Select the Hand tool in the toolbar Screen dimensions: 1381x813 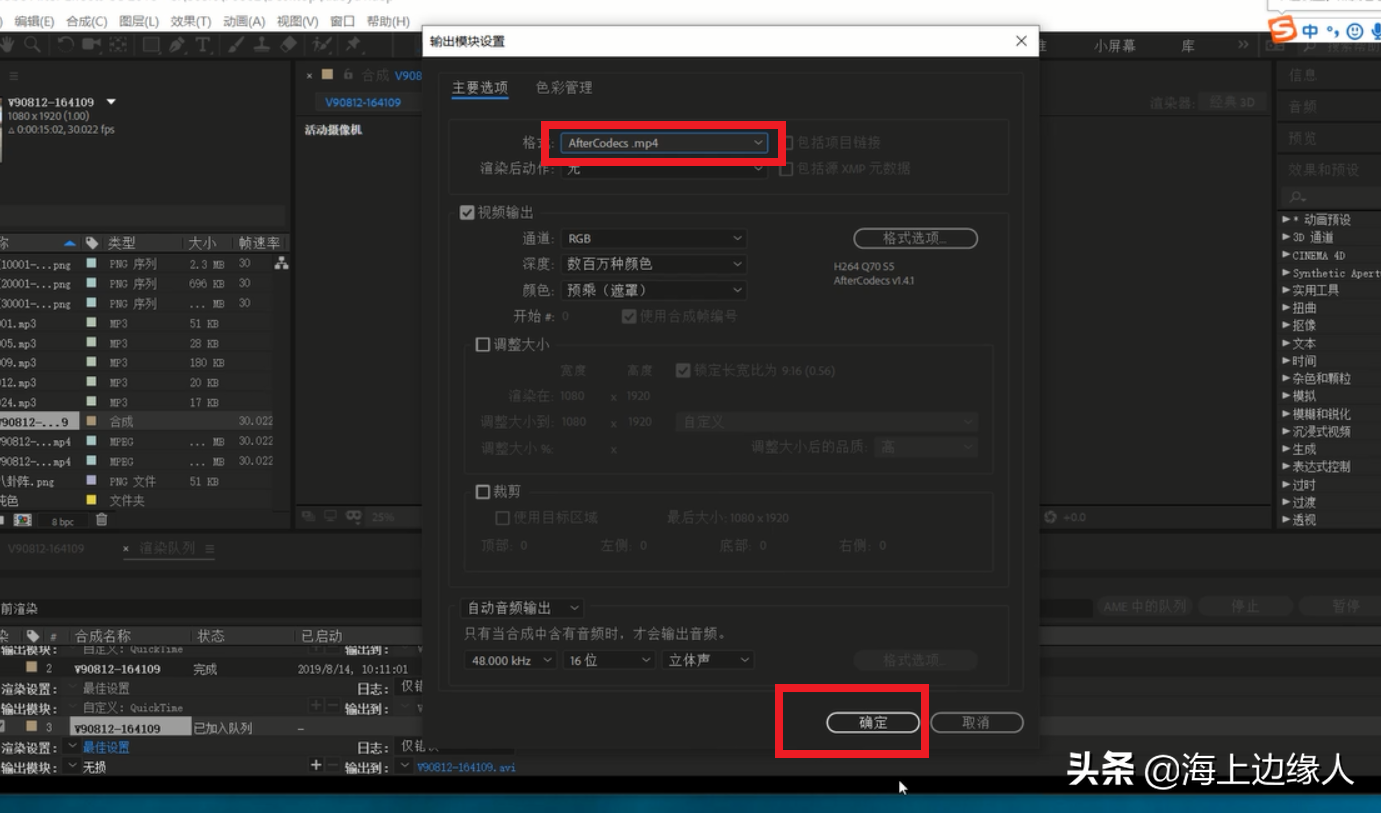[8, 44]
